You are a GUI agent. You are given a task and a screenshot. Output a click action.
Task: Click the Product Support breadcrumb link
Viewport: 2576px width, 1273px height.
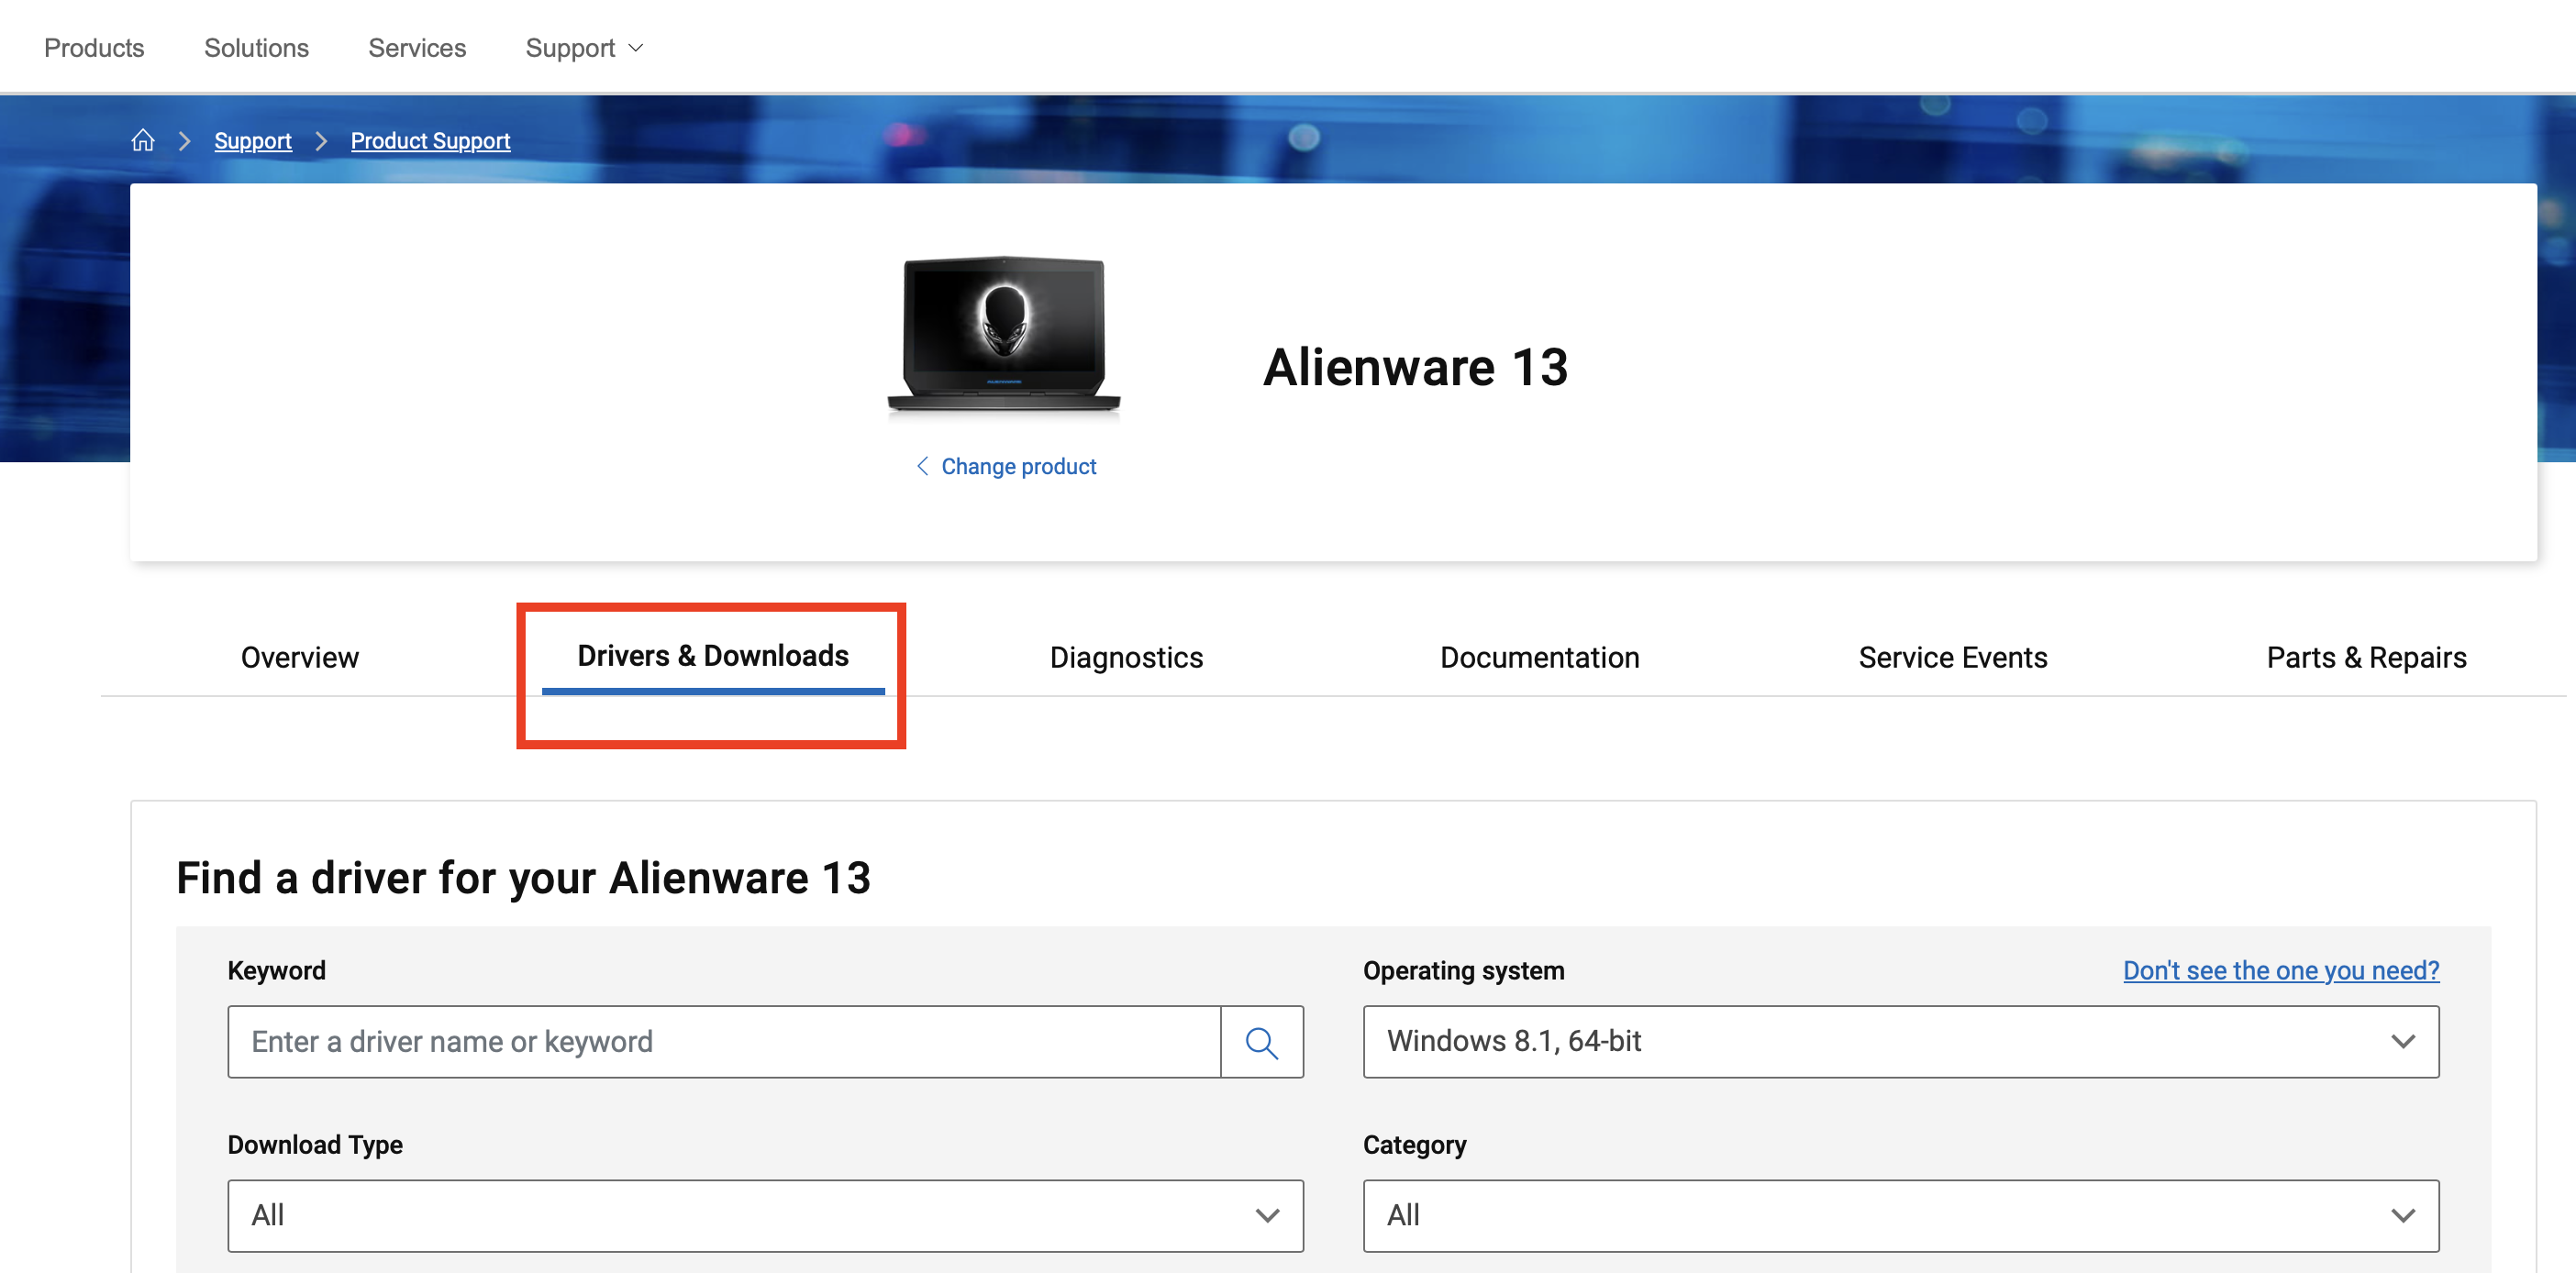430,140
